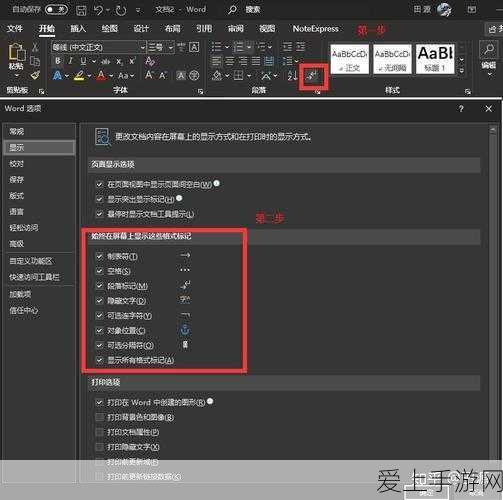The width and height of the screenshot is (503, 500).
Task: Click the Copy icon in clipboard group
Action: [x=35, y=61]
